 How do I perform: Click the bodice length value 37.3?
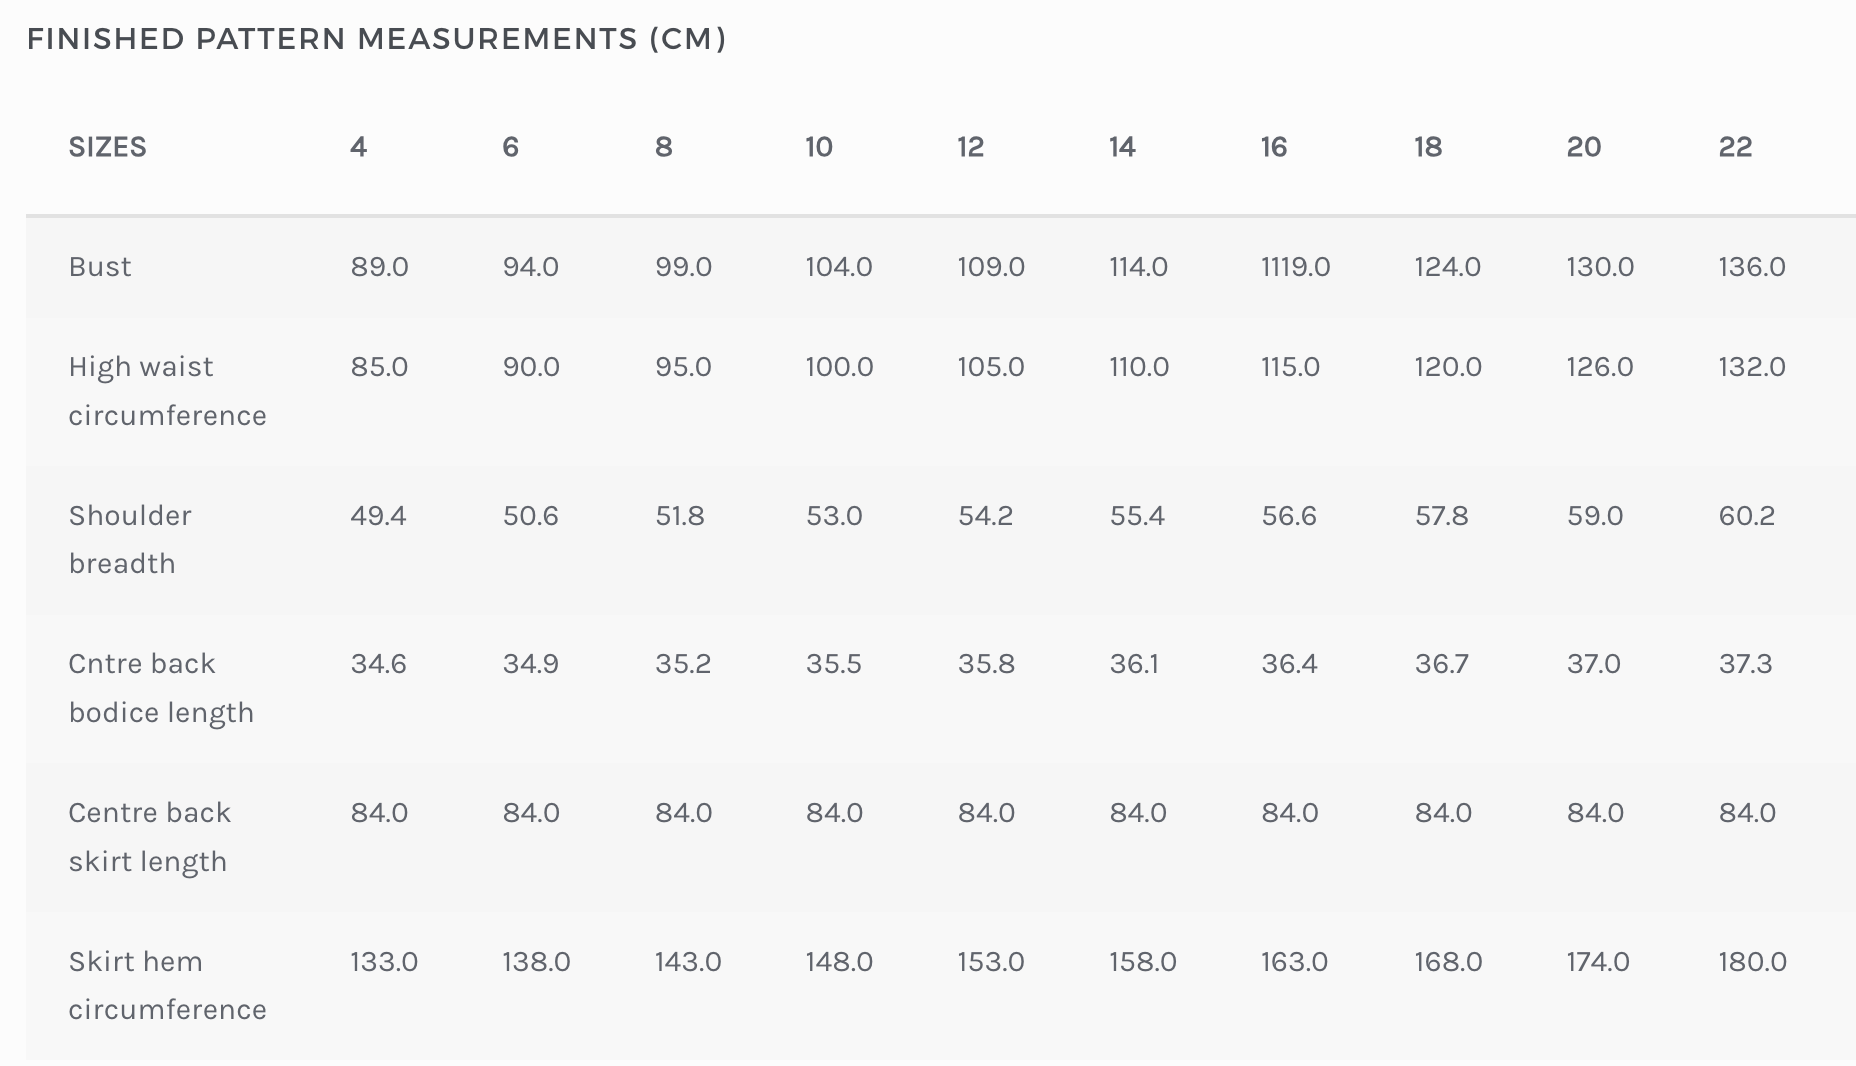pyautogui.click(x=1745, y=664)
